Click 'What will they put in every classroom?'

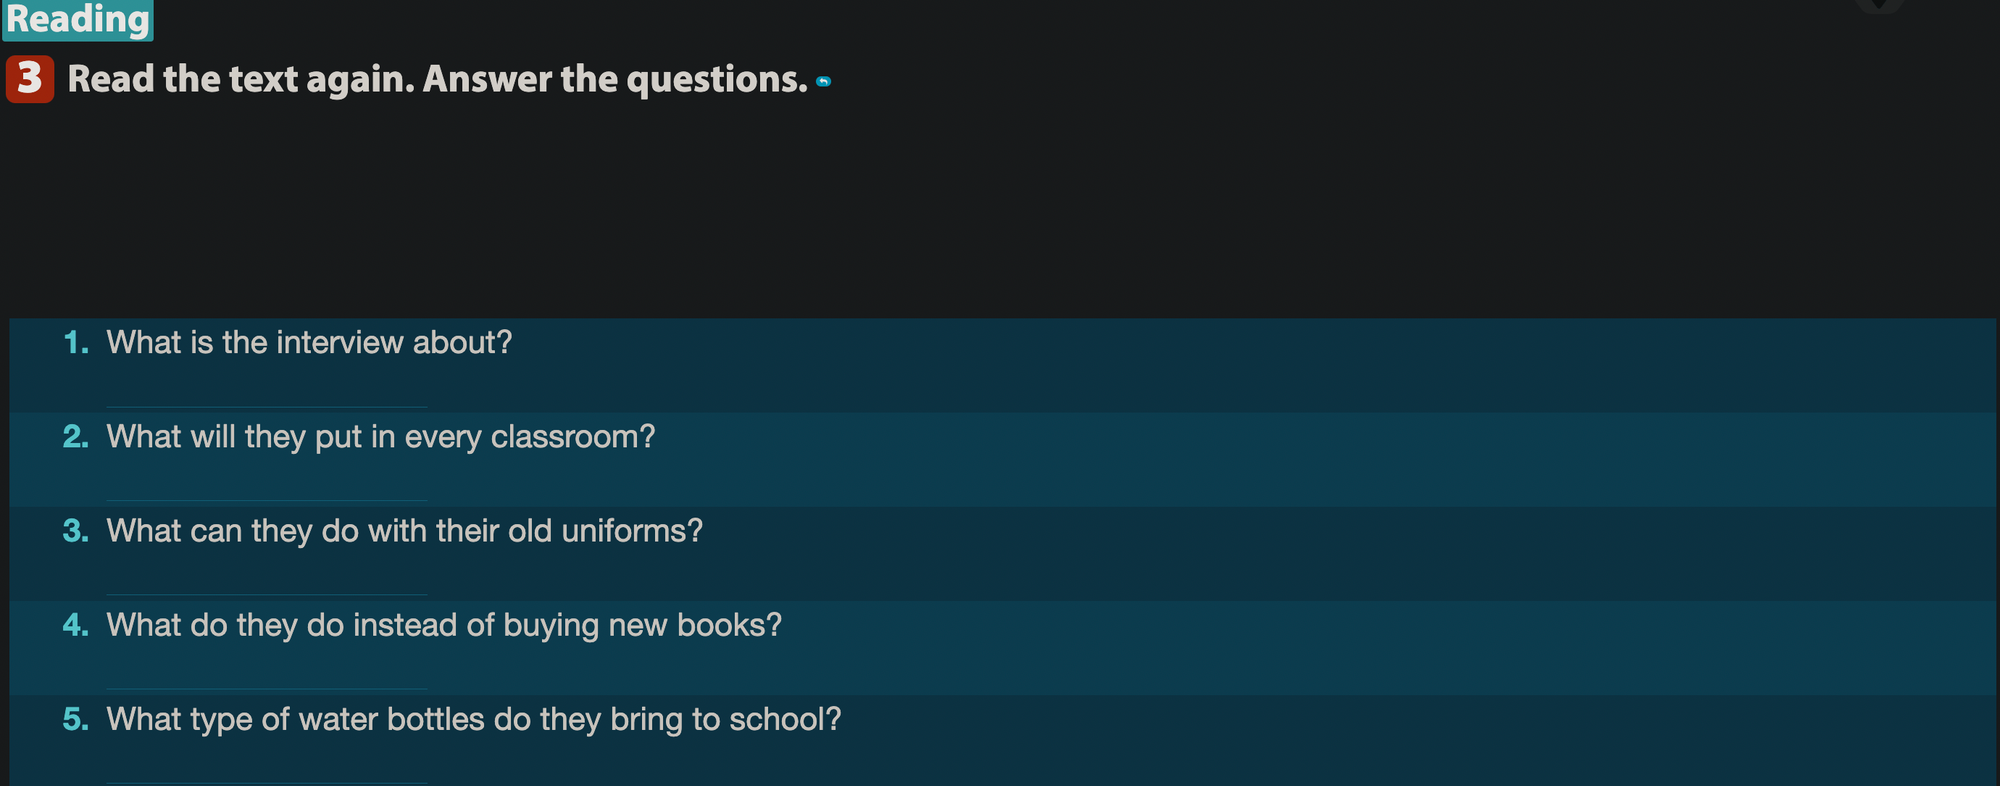380,437
